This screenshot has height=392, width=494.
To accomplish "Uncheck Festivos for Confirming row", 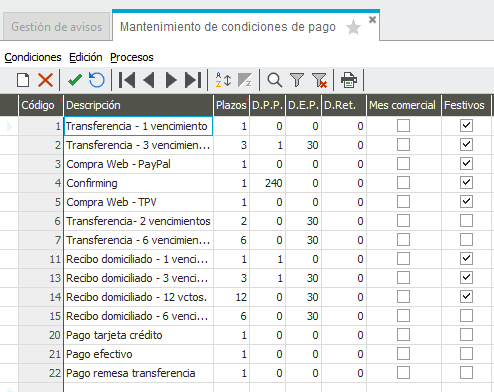I will (466, 183).
